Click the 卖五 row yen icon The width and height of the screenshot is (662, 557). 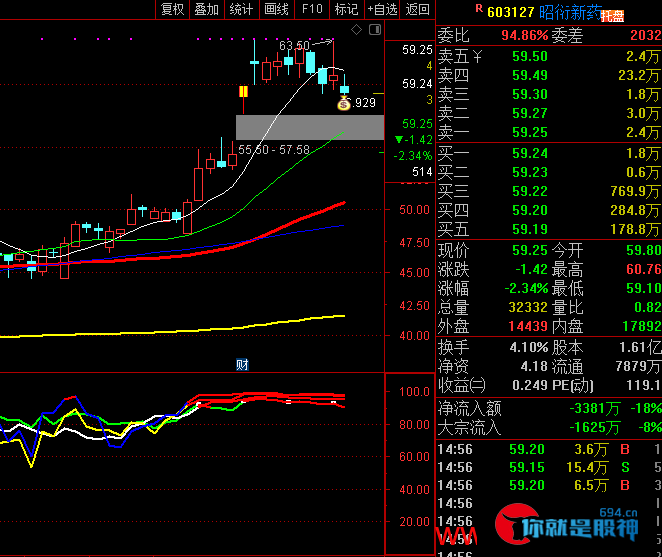coord(477,56)
